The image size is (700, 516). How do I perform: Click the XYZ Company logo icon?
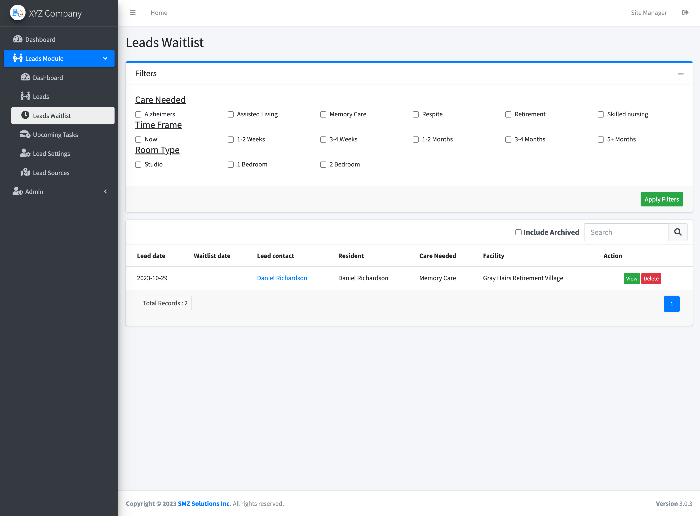click(17, 13)
